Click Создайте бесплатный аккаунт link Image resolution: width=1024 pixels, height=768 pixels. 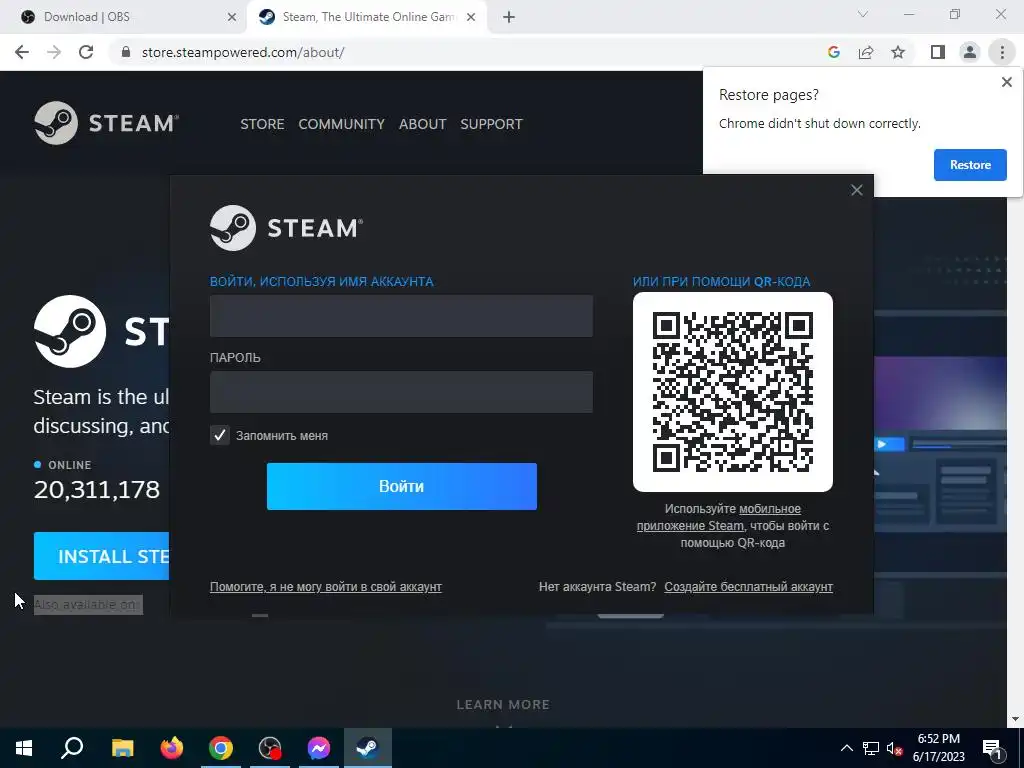748,586
